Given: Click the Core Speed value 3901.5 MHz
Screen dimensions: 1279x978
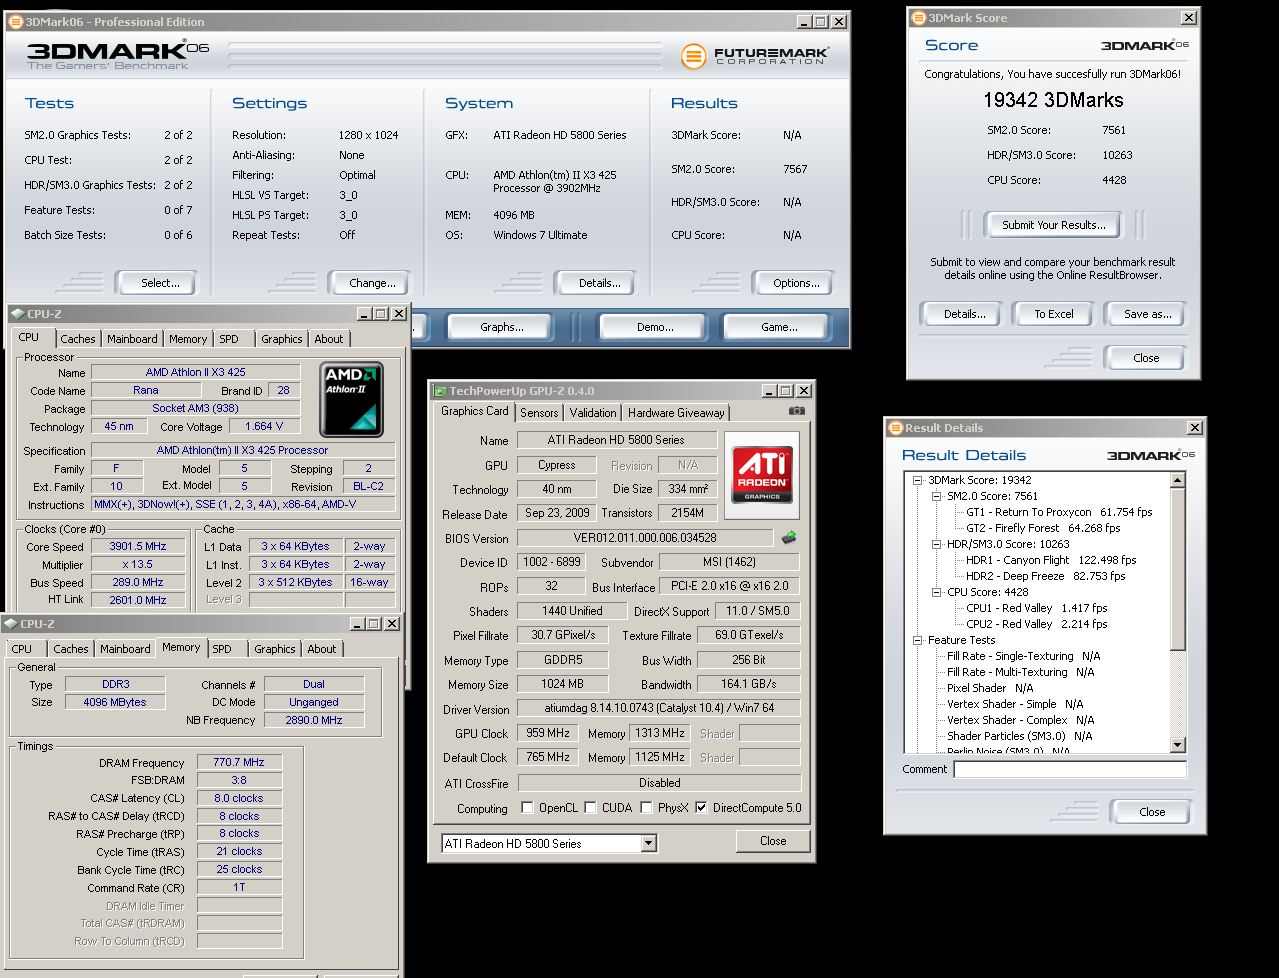Looking at the screenshot, I should coord(138,546).
